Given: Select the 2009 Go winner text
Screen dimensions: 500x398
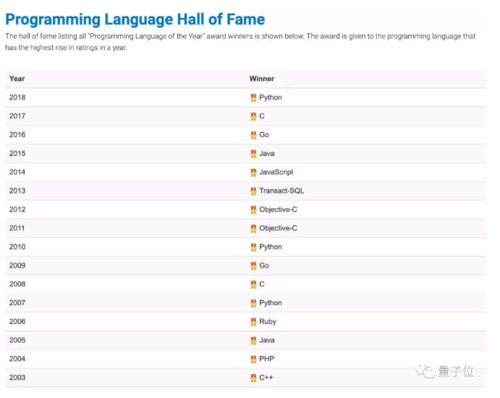Looking at the screenshot, I should click(264, 265).
